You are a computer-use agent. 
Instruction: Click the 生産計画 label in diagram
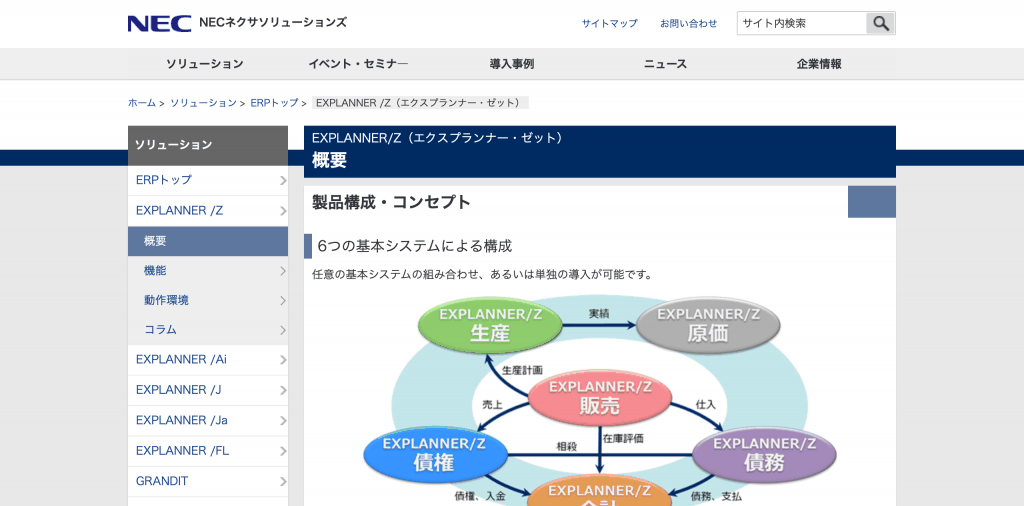point(522,370)
